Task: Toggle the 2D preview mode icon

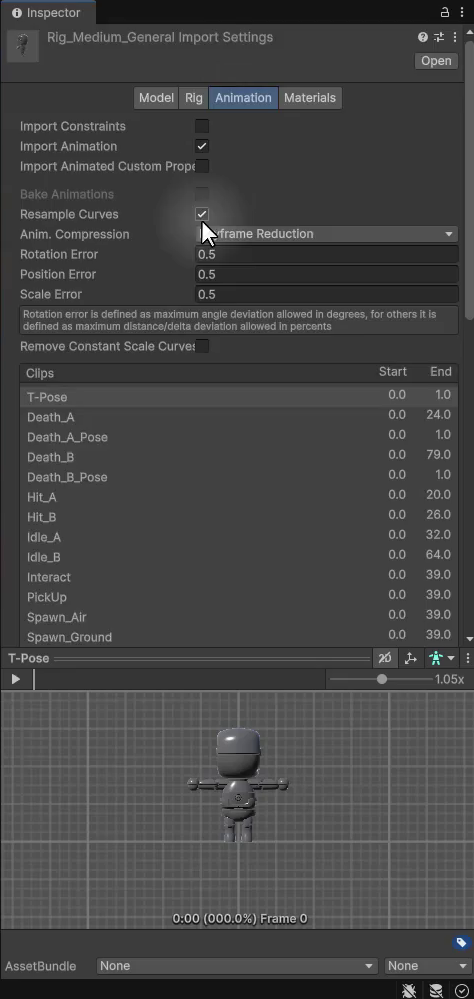Action: click(385, 658)
